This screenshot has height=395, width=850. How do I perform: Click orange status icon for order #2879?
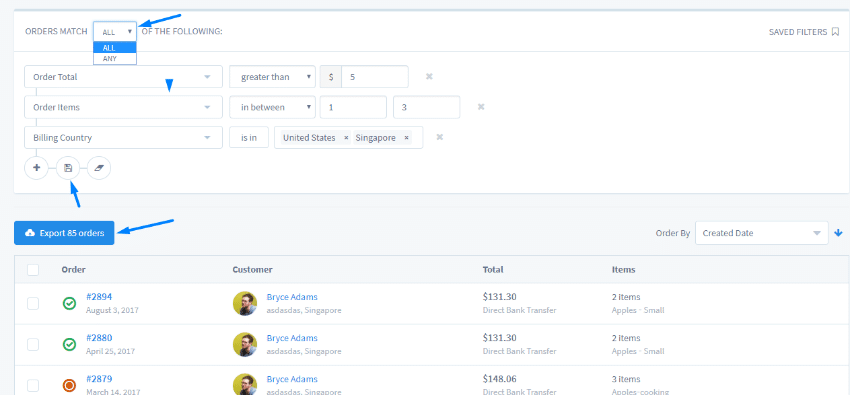[69, 385]
